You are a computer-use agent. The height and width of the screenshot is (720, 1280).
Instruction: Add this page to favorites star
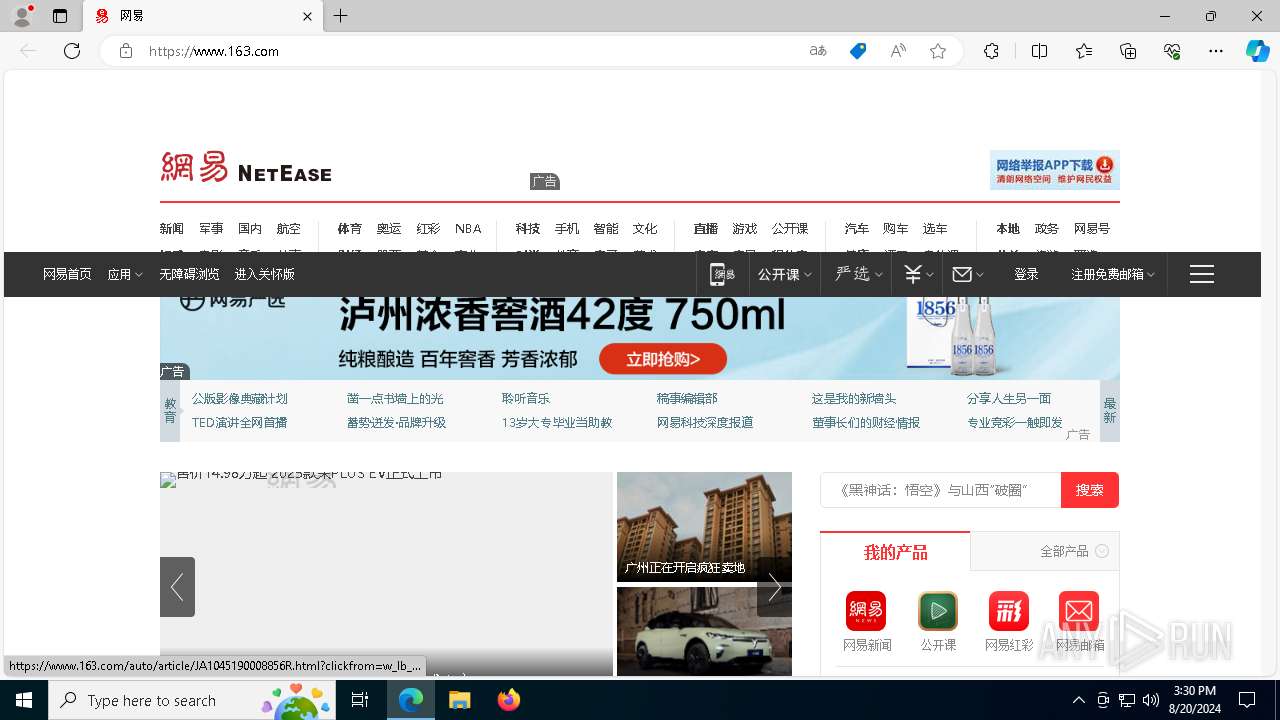[938, 51]
